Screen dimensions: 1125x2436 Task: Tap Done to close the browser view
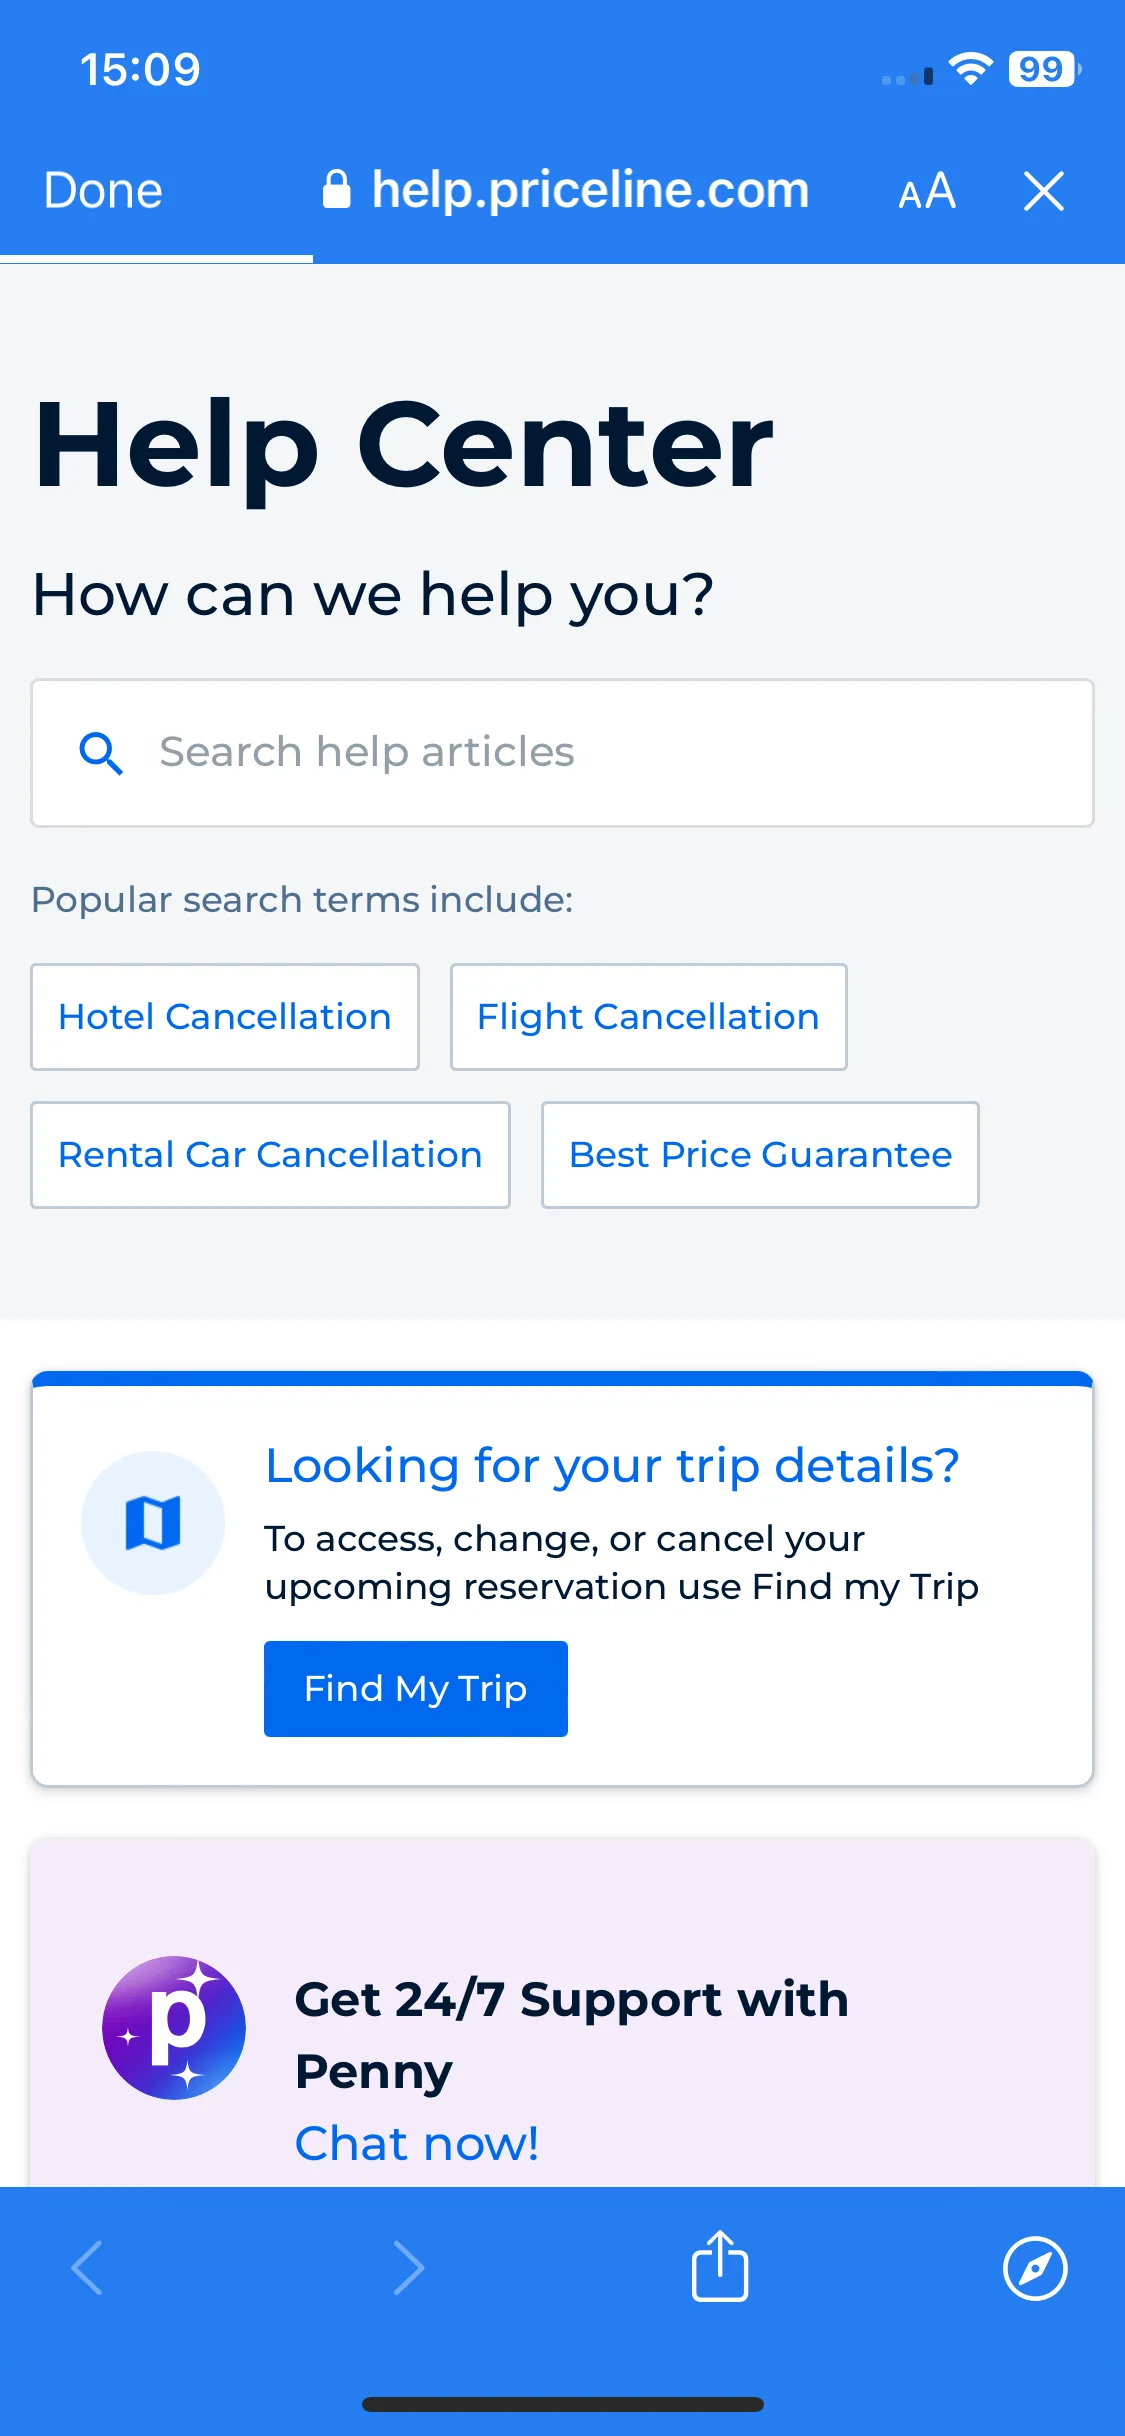coord(103,191)
